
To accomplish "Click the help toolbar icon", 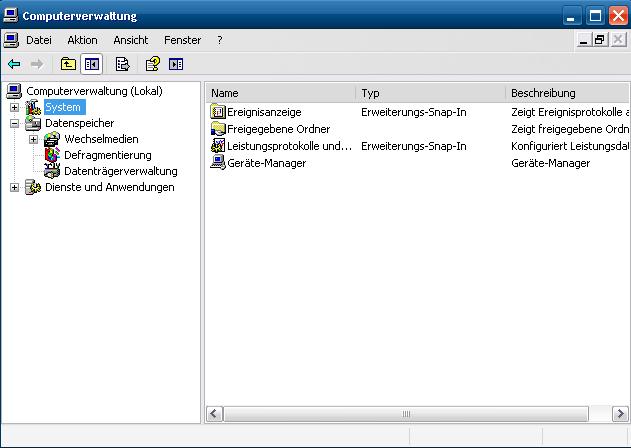I will coord(152,64).
